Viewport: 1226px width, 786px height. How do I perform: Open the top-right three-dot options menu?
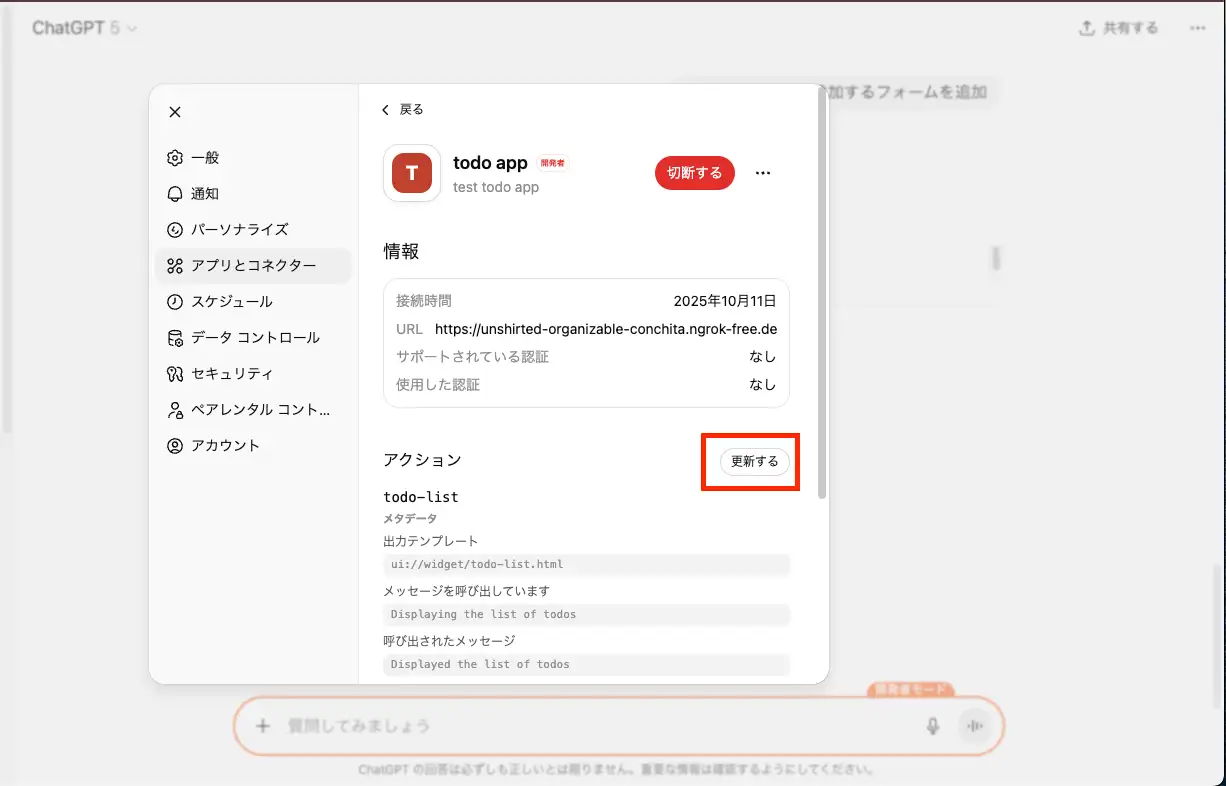pos(1198,28)
